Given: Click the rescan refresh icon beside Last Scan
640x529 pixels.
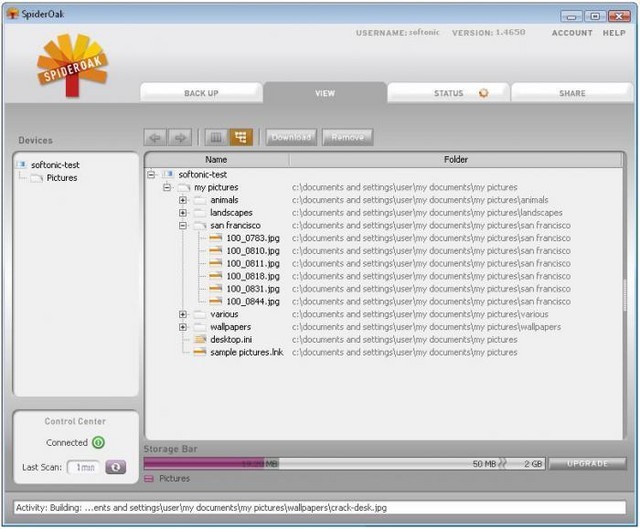Looking at the screenshot, I should pos(116,467).
